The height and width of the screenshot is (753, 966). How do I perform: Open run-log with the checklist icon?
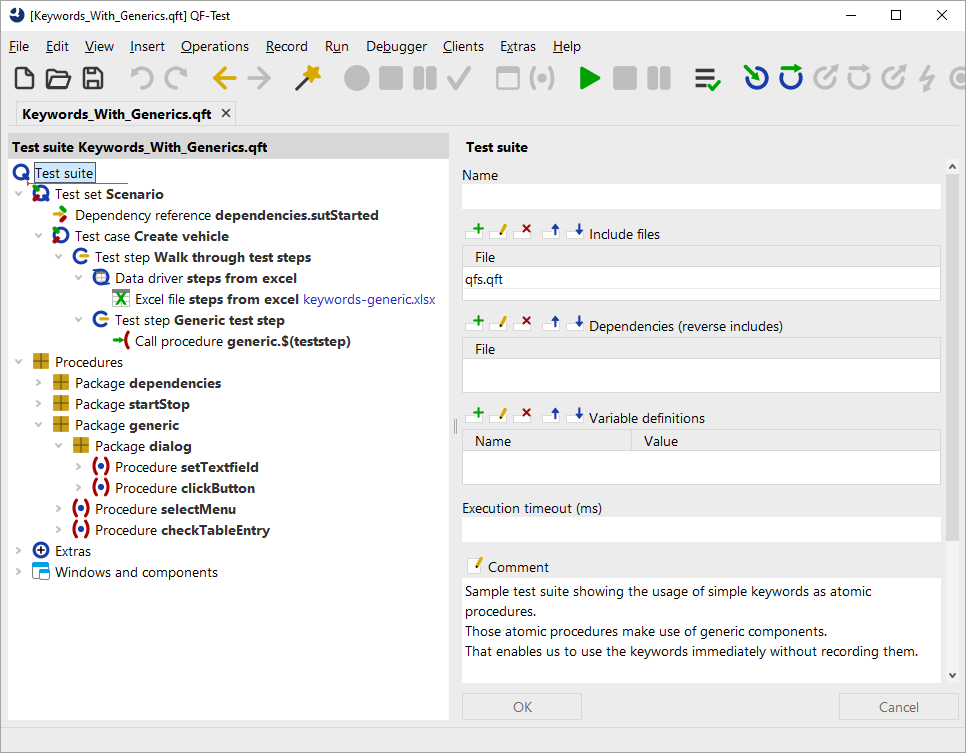coord(707,79)
